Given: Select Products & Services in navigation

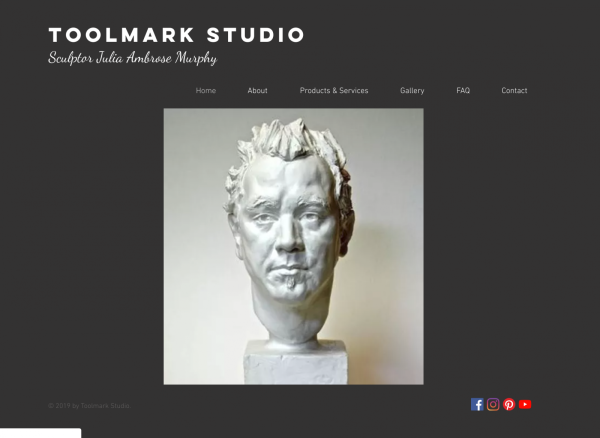Looking at the screenshot, I should (334, 91).
